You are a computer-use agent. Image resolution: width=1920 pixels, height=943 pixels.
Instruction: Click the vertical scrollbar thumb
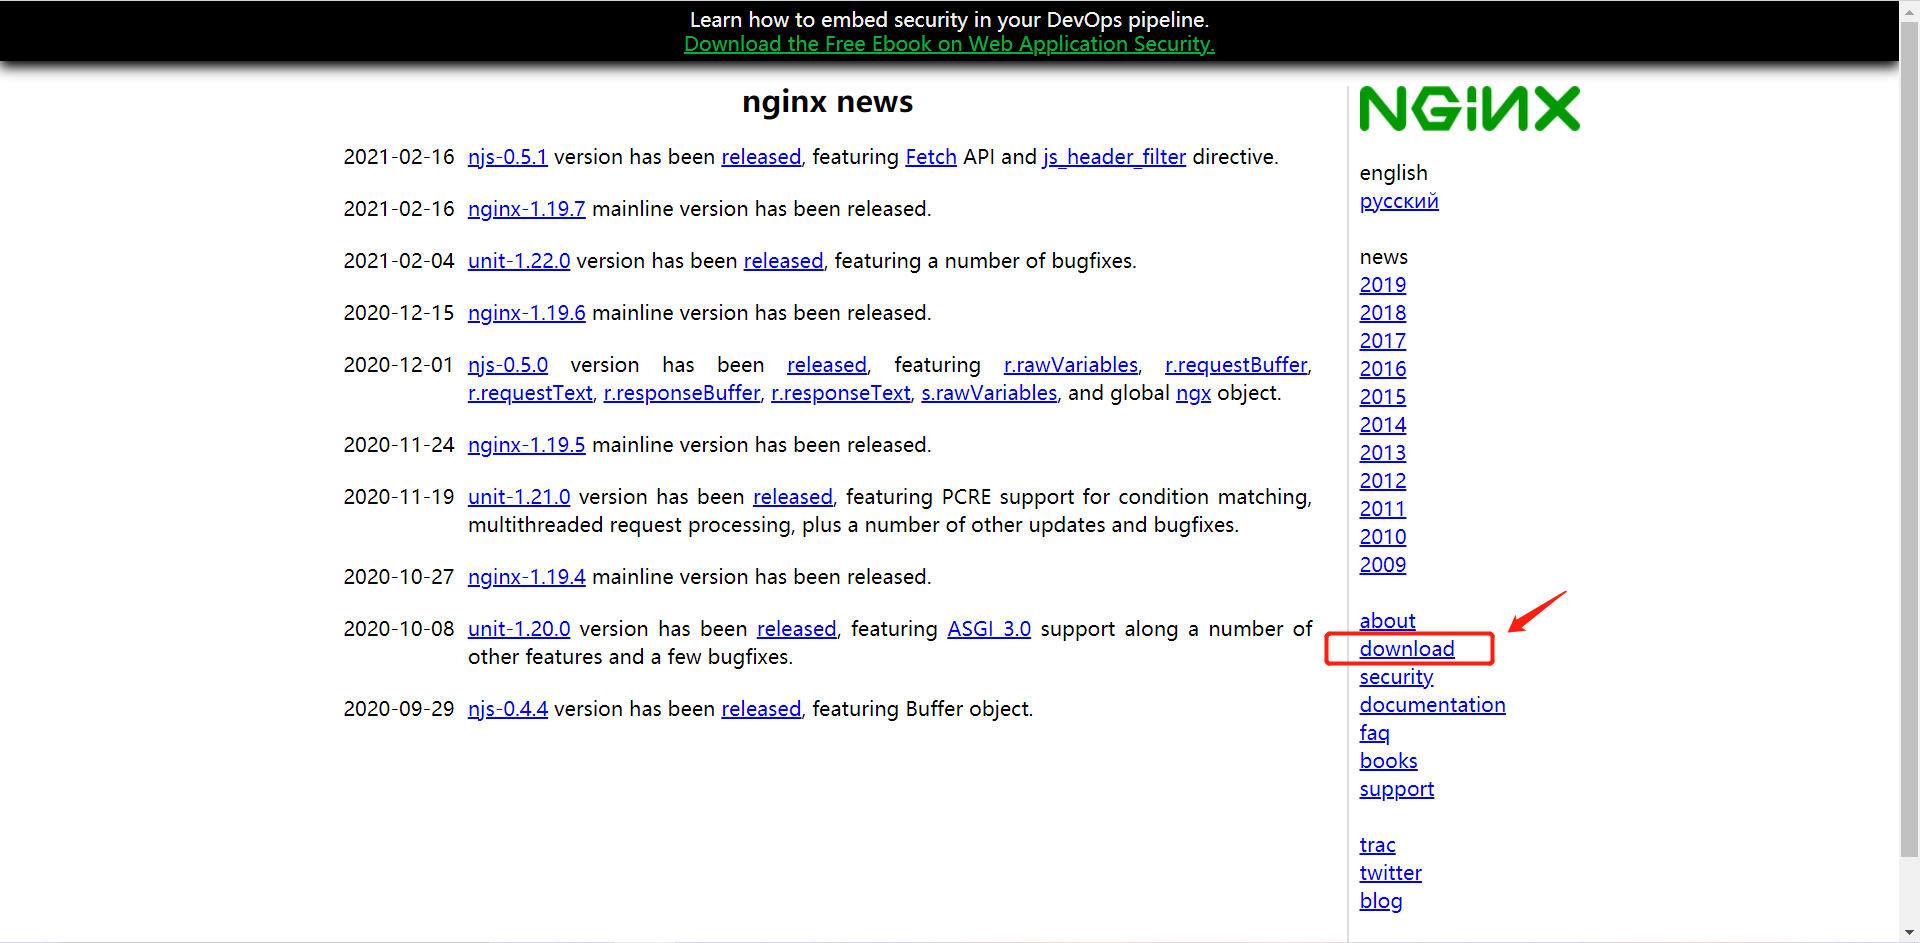coord(1910,437)
